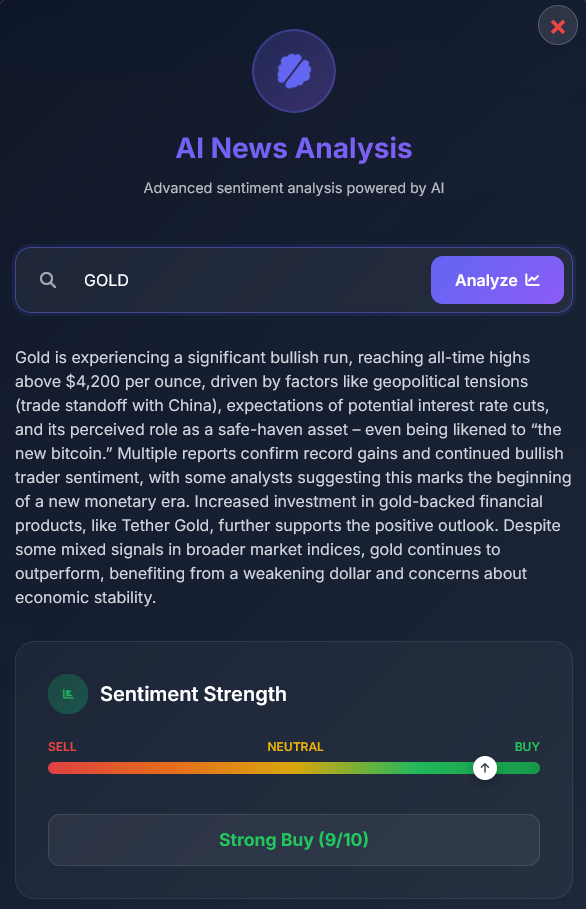Select the AI News Analysis heading
The width and height of the screenshot is (586, 909).
click(293, 148)
